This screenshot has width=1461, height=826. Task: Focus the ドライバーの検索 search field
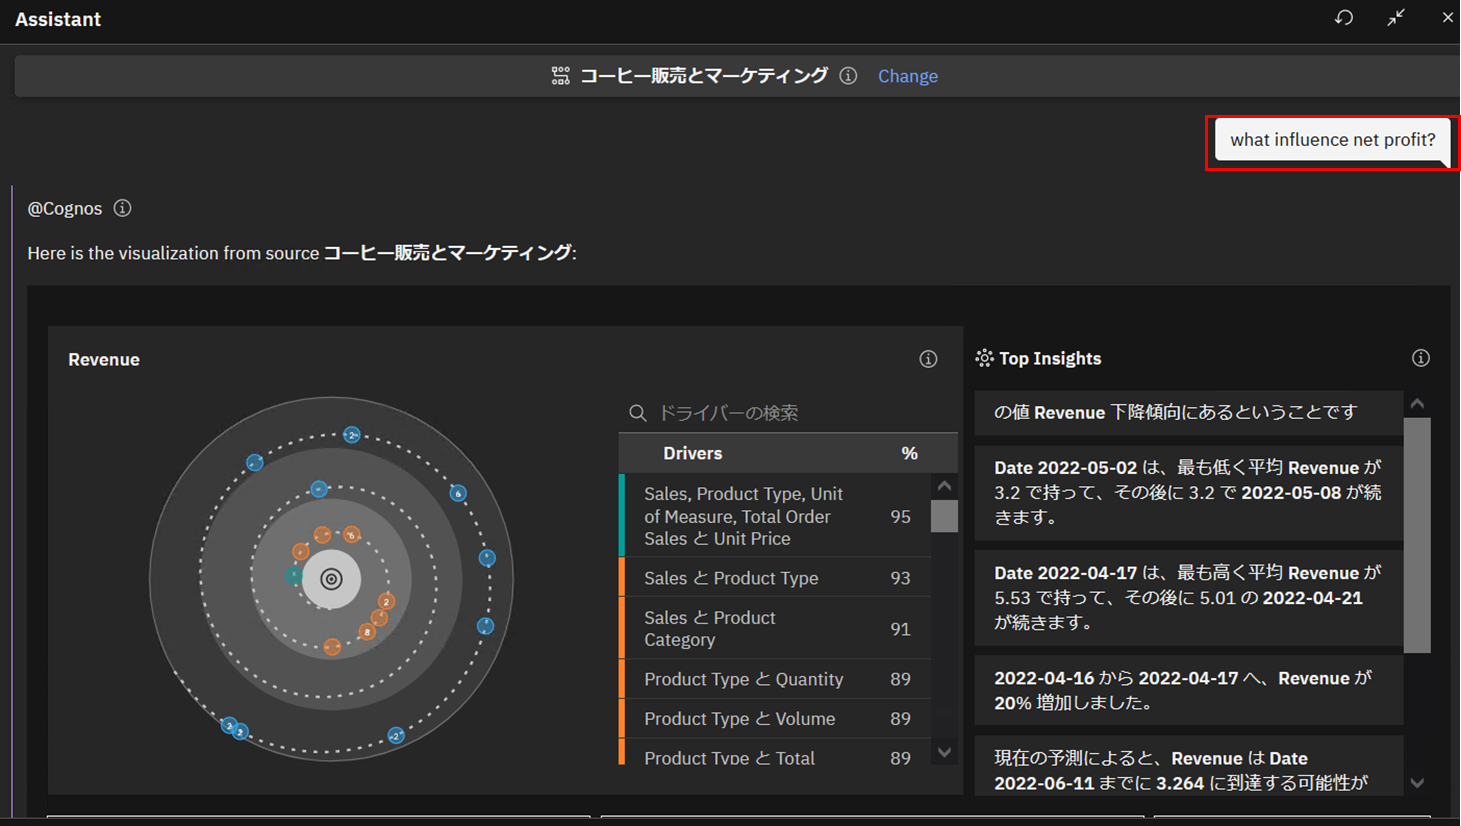click(788, 413)
